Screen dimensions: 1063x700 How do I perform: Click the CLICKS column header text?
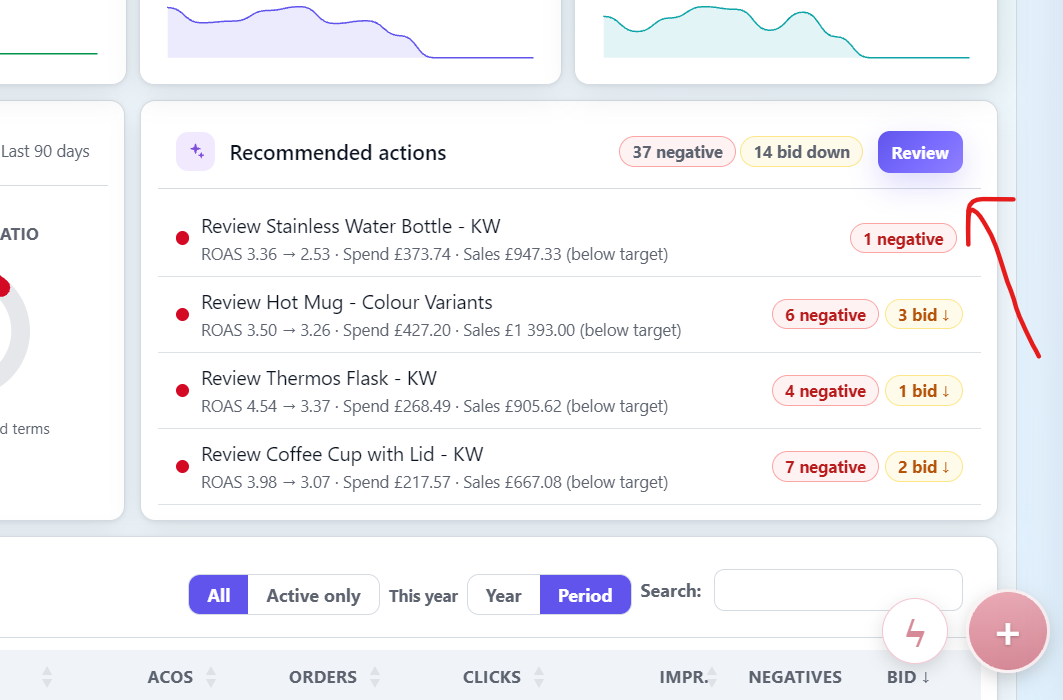point(492,676)
